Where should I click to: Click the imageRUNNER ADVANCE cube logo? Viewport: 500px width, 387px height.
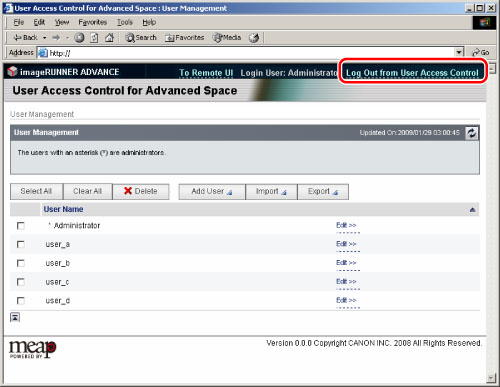(x=12, y=71)
